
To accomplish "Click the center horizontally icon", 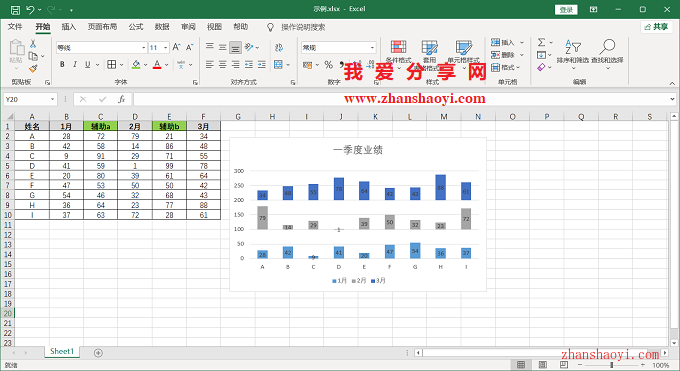I will 222,65.
